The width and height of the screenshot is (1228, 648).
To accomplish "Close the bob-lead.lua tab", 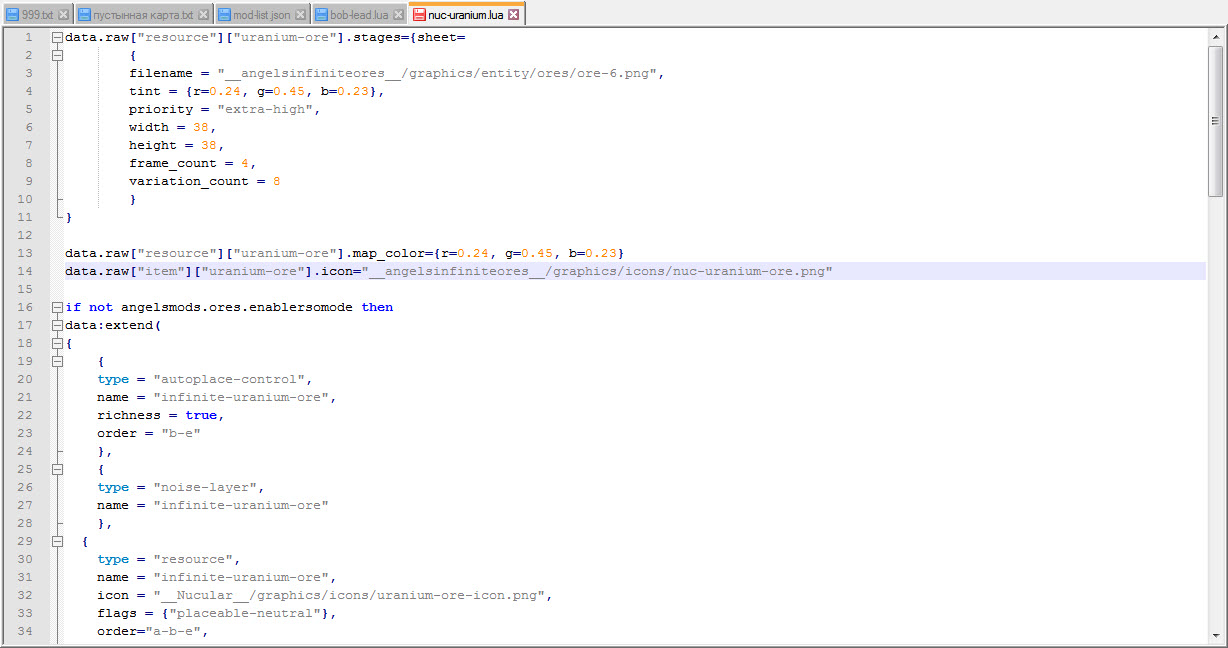I will click(398, 15).
